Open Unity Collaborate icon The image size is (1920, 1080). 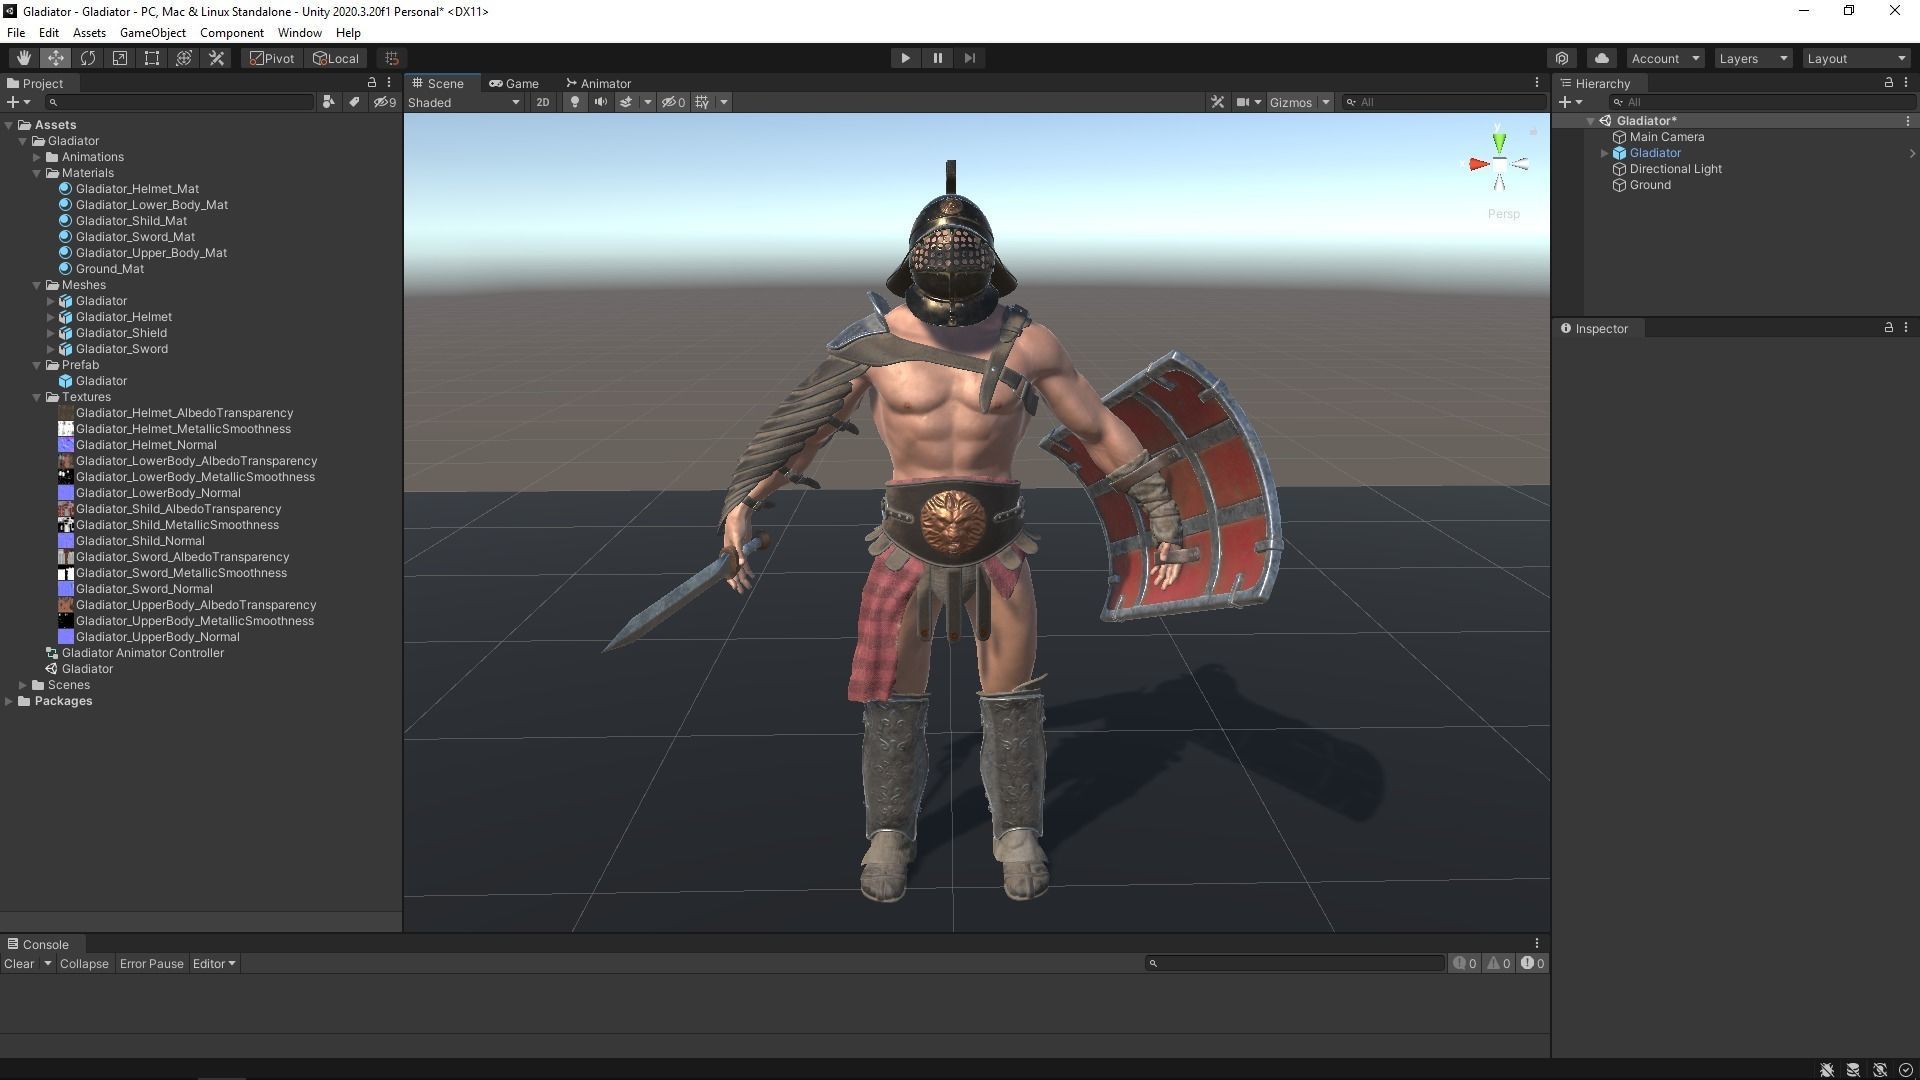click(1562, 58)
